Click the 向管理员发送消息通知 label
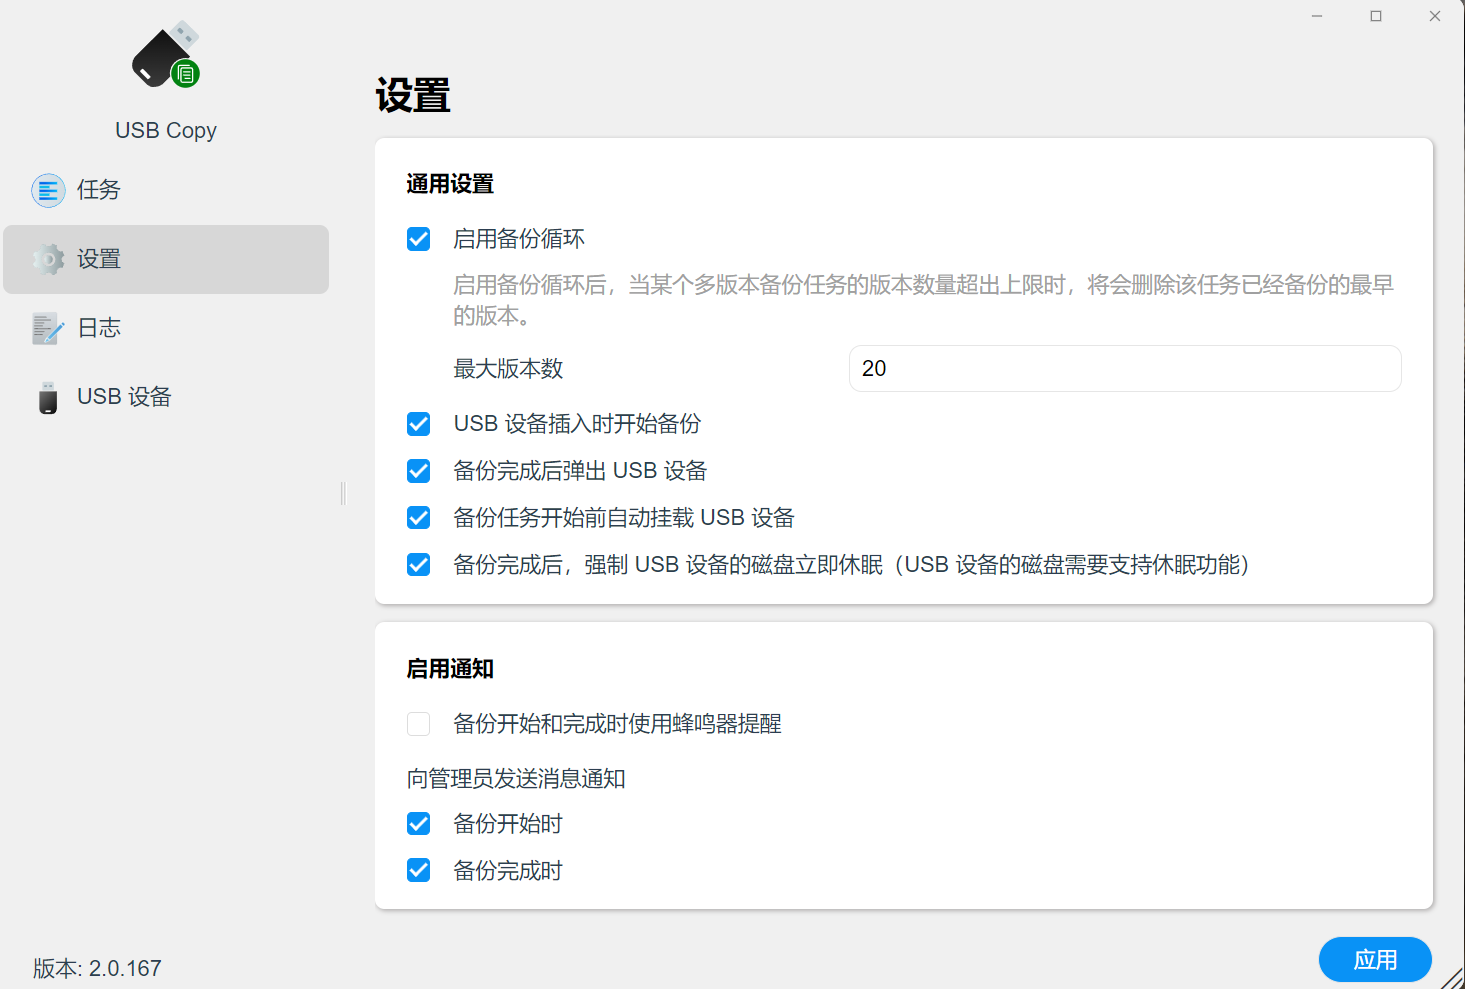The image size is (1465, 989). pos(516,779)
